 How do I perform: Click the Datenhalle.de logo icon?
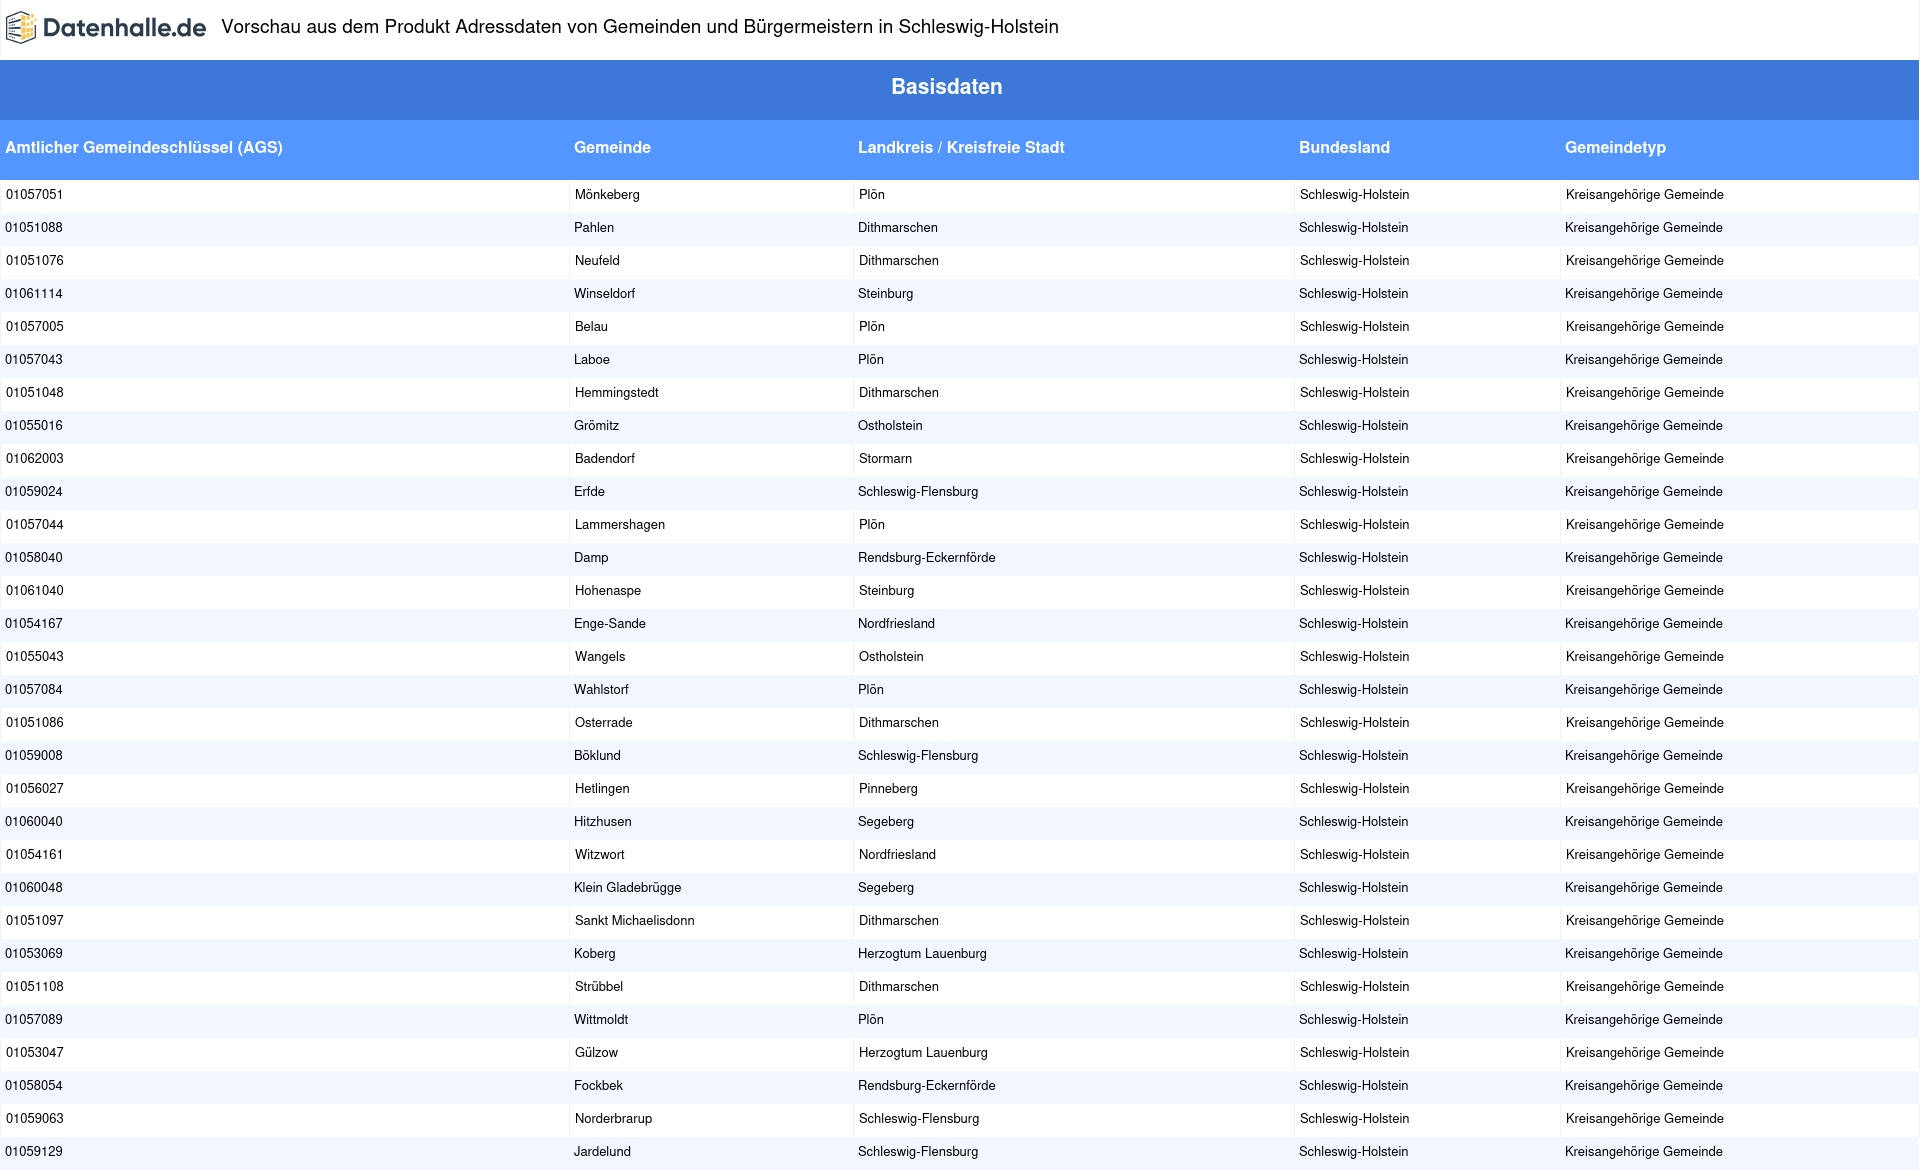pyautogui.click(x=21, y=28)
